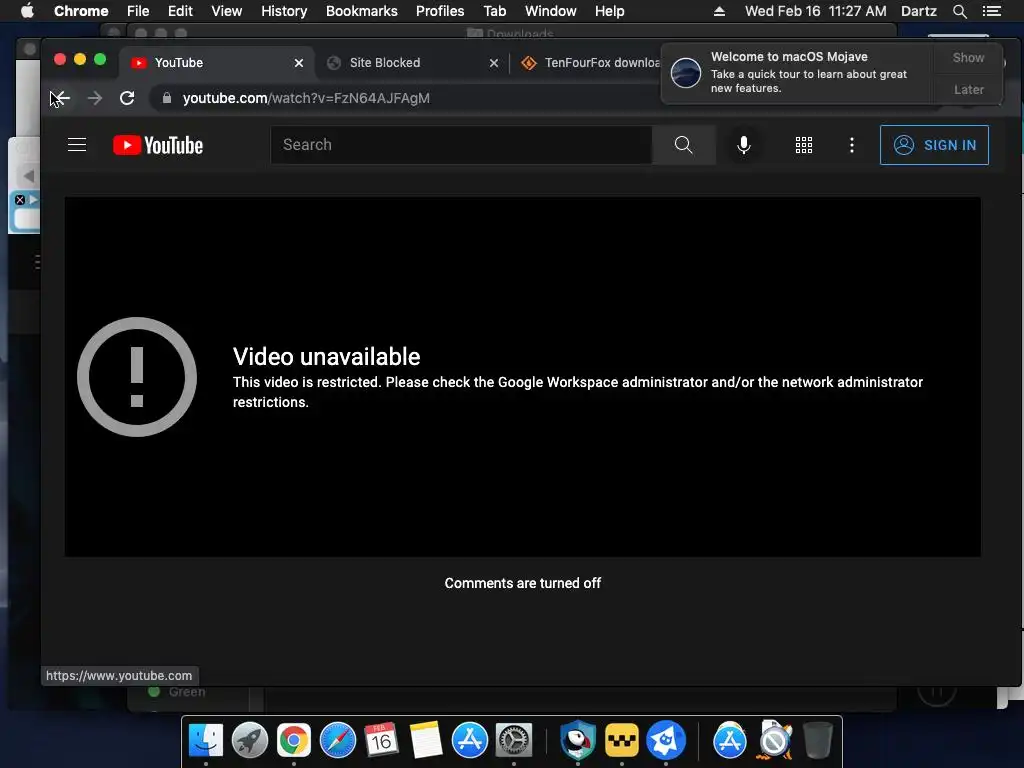This screenshot has height=768, width=1024.
Task: Click the YouTube logo
Action: coord(158,145)
